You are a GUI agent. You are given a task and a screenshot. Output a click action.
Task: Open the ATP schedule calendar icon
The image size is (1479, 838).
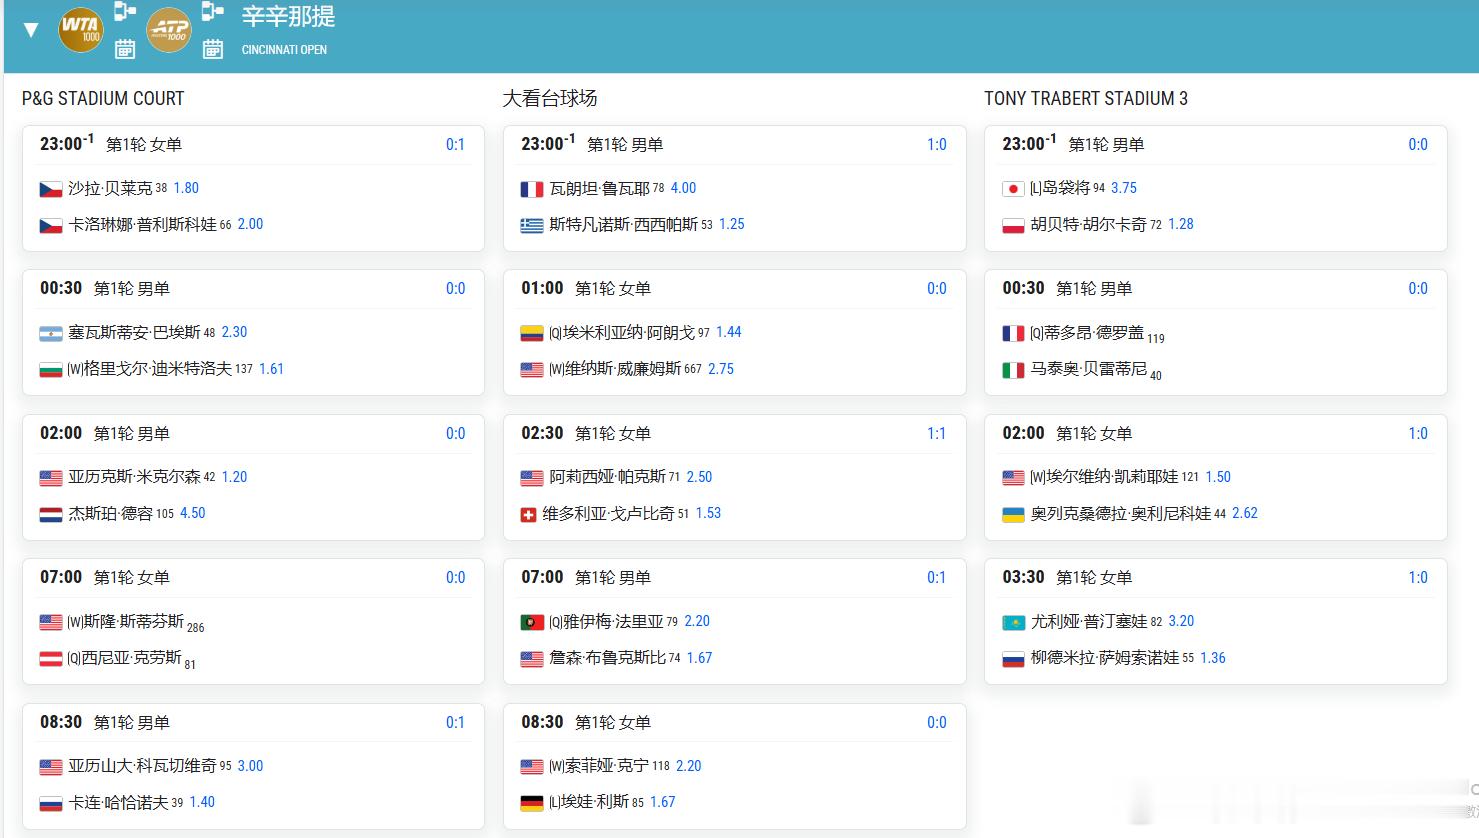coord(213,48)
